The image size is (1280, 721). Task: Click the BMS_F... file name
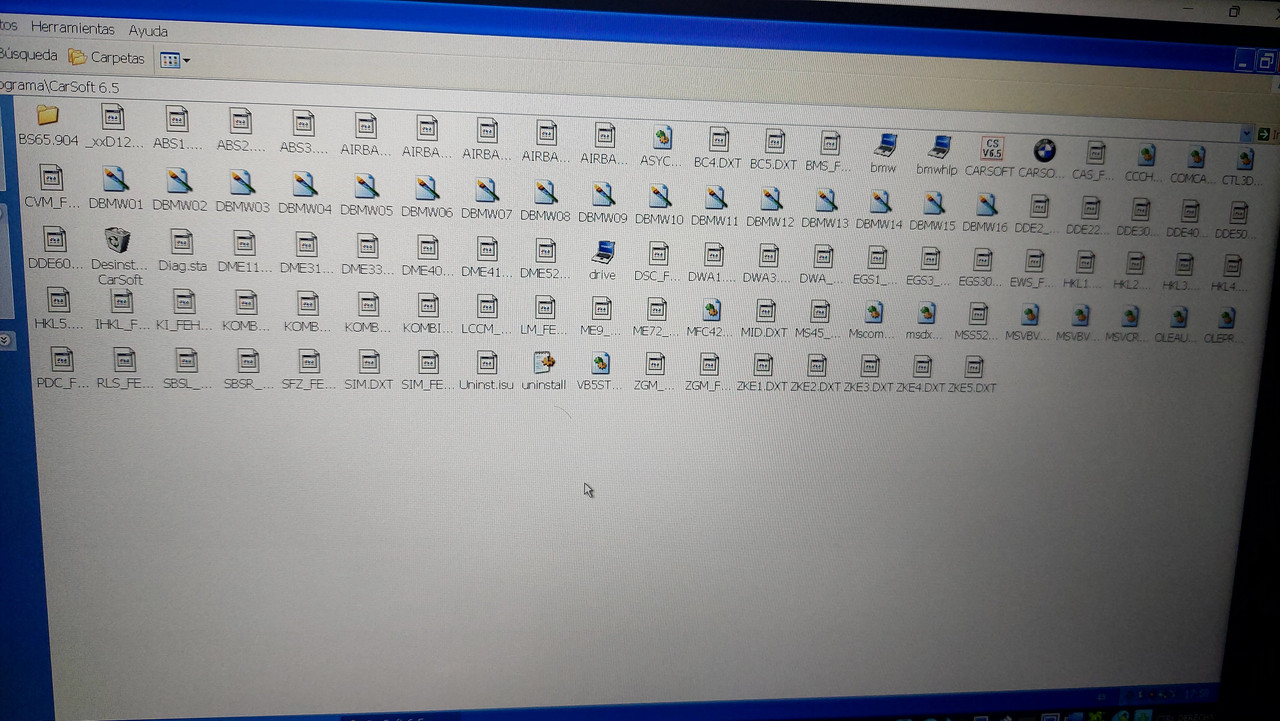click(829, 166)
